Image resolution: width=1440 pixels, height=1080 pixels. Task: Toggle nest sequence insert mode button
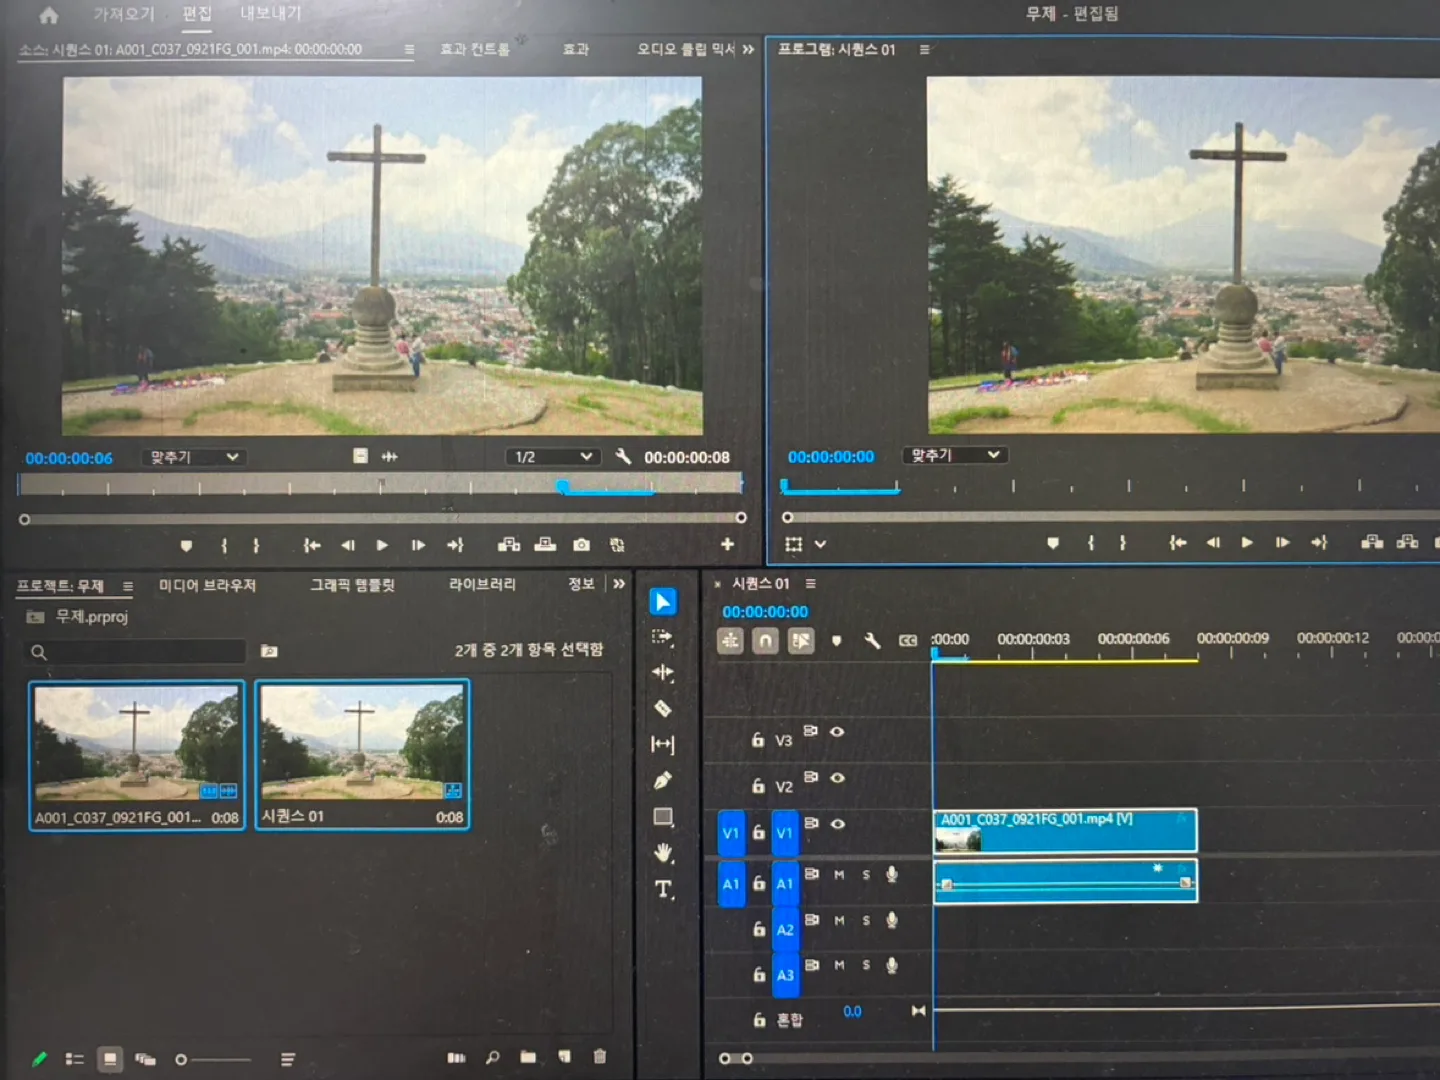click(x=730, y=641)
